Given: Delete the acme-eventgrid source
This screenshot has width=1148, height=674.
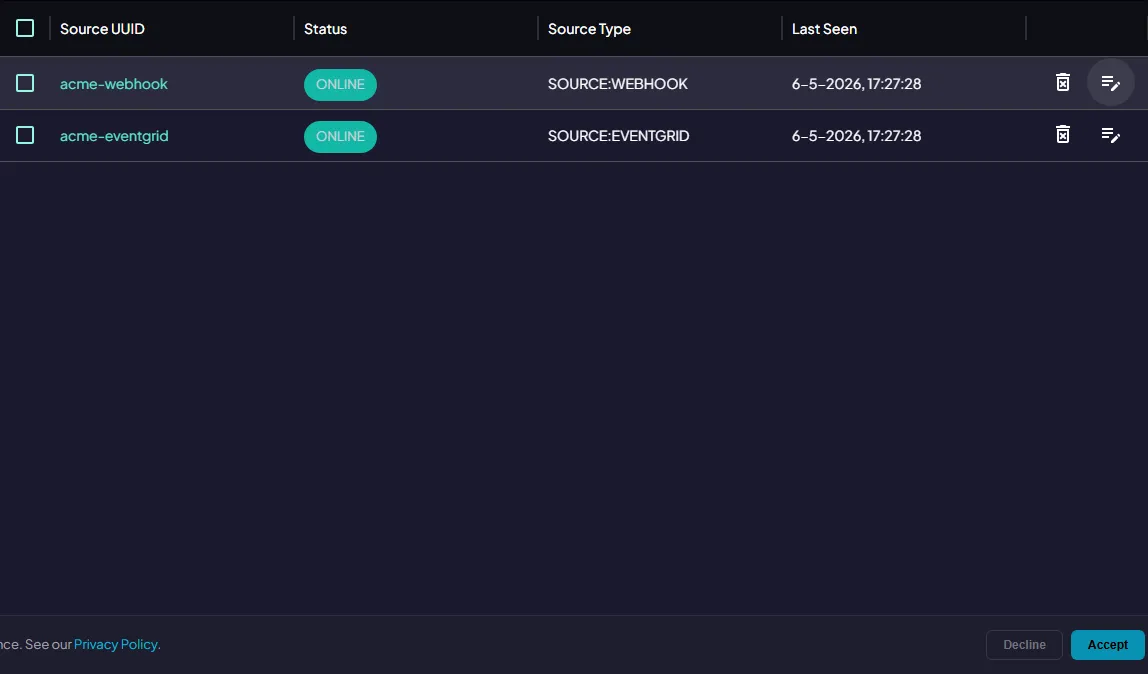Looking at the screenshot, I should click(1062, 135).
